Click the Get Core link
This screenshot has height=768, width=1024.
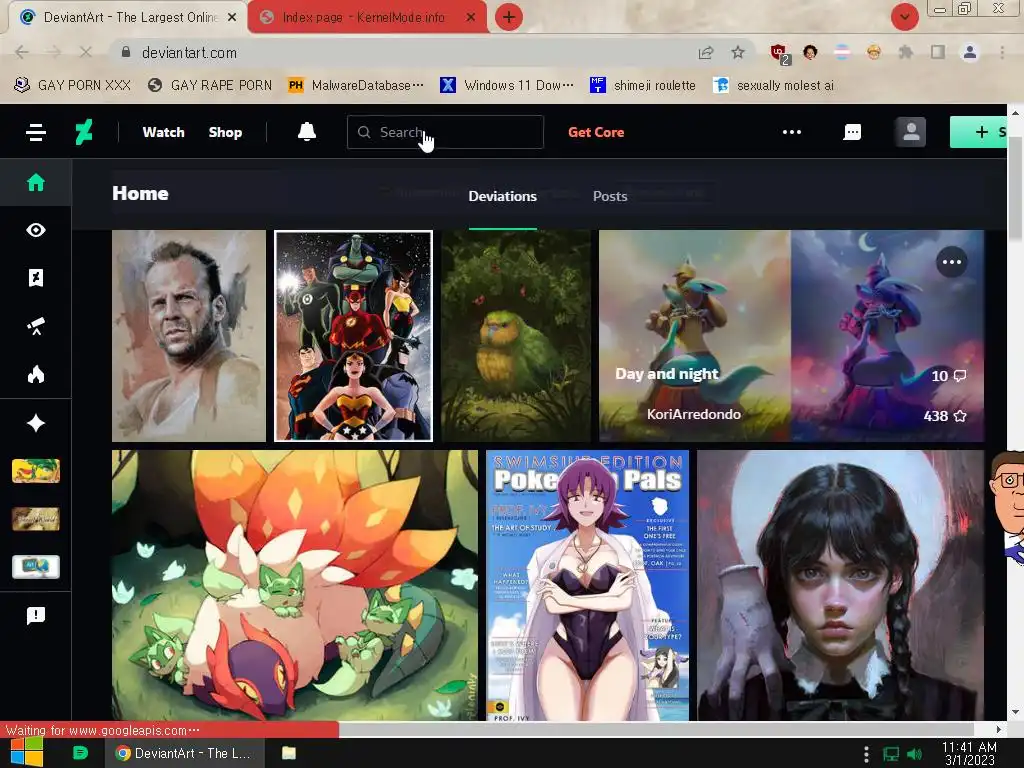click(596, 133)
